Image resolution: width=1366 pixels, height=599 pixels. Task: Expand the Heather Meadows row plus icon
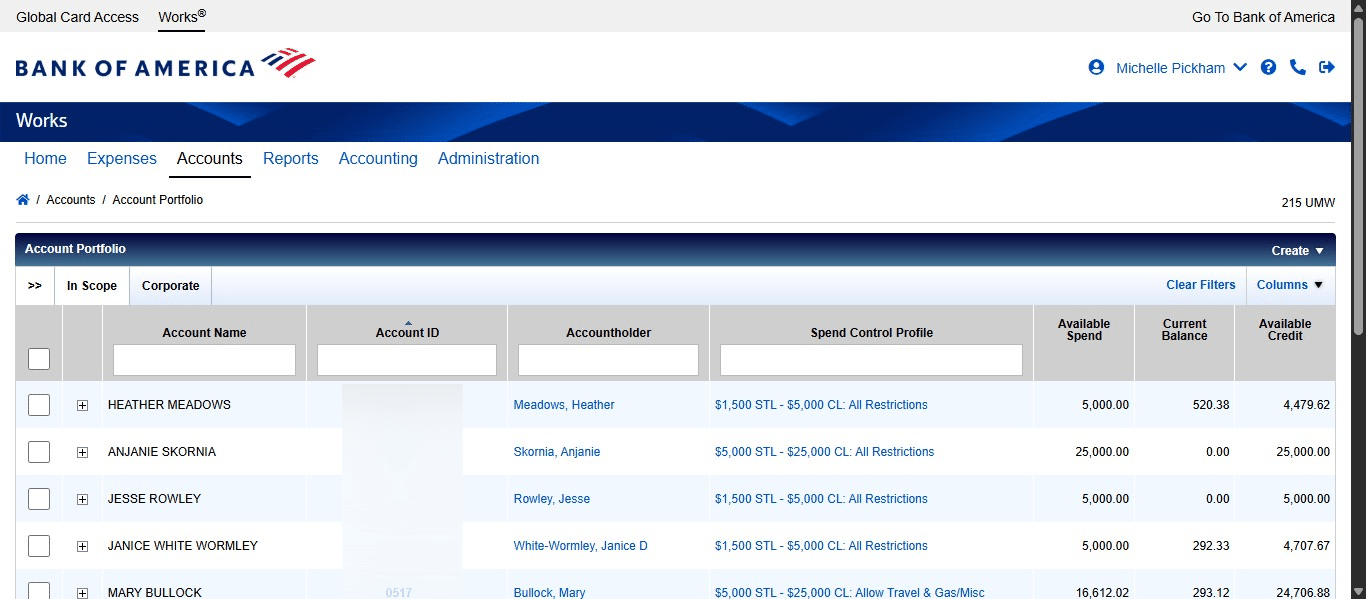click(x=83, y=405)
